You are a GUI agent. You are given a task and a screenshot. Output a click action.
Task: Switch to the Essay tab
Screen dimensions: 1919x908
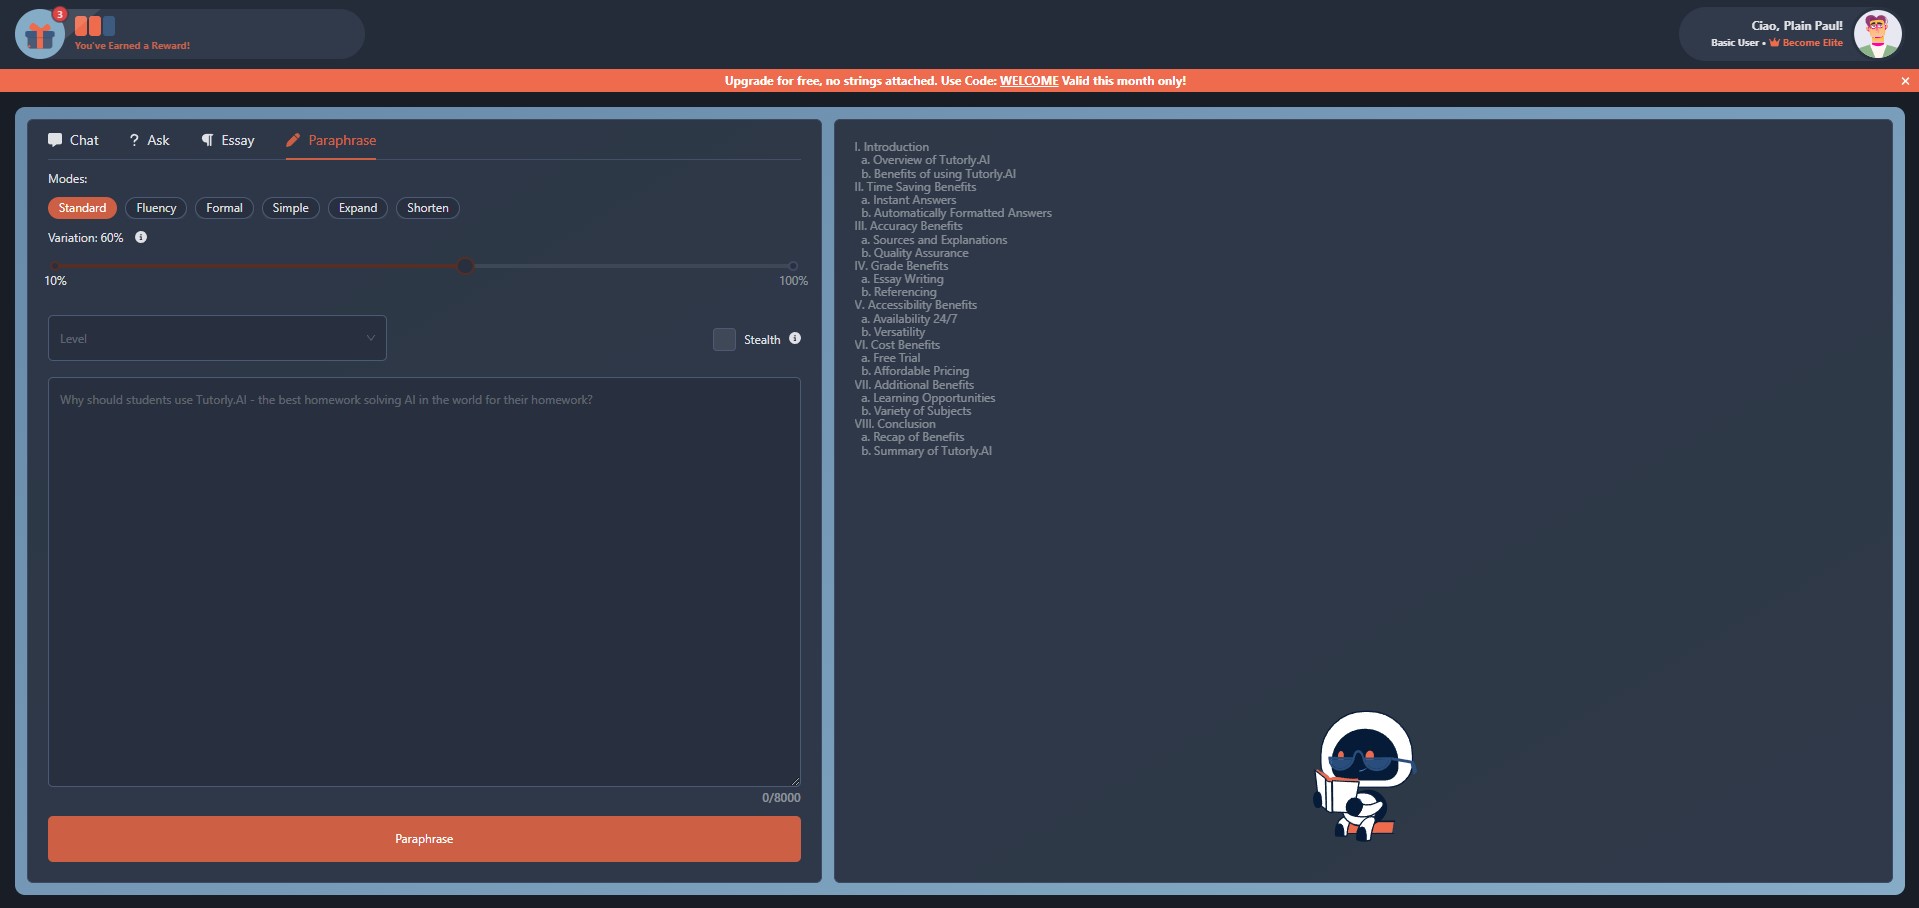coord(228,140)
